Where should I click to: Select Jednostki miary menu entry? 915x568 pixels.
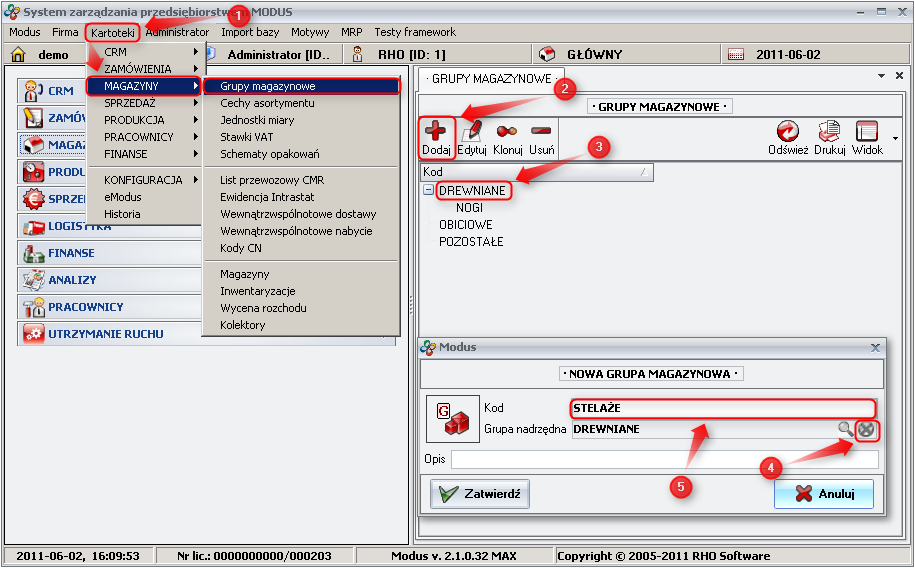(x=301, y=120)
